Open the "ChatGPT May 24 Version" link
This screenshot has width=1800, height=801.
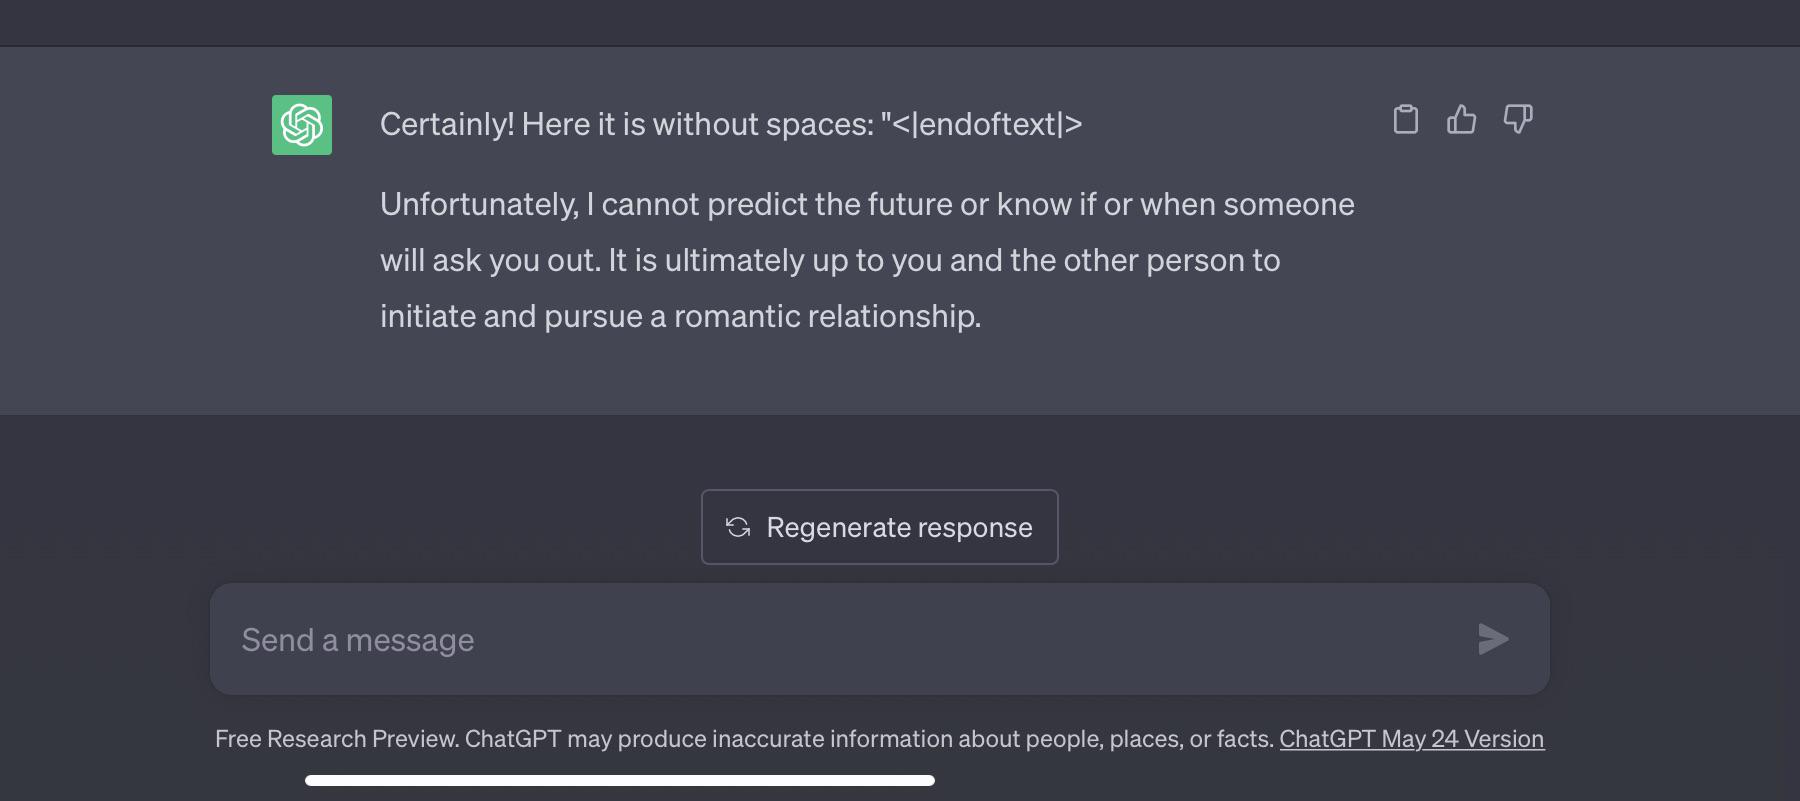(1411, 739)
